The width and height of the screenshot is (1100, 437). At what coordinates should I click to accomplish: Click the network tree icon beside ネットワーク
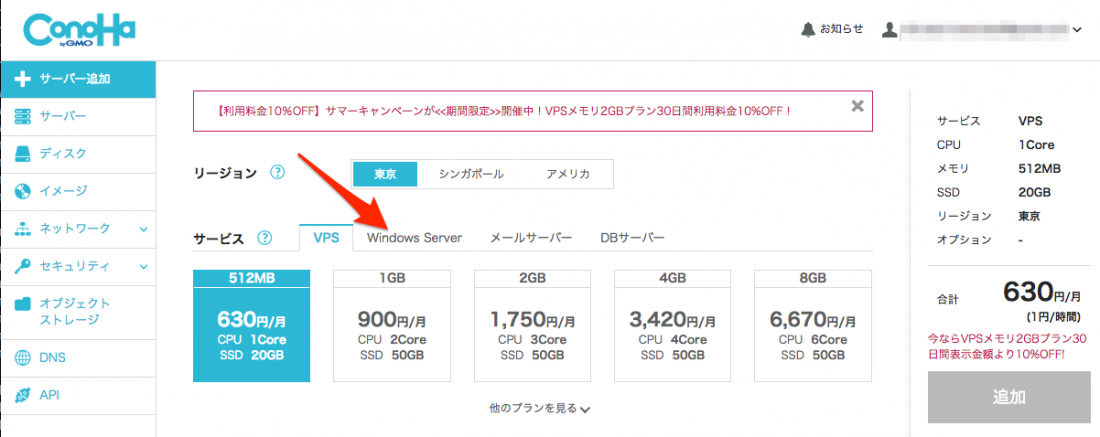coord(22,229)
